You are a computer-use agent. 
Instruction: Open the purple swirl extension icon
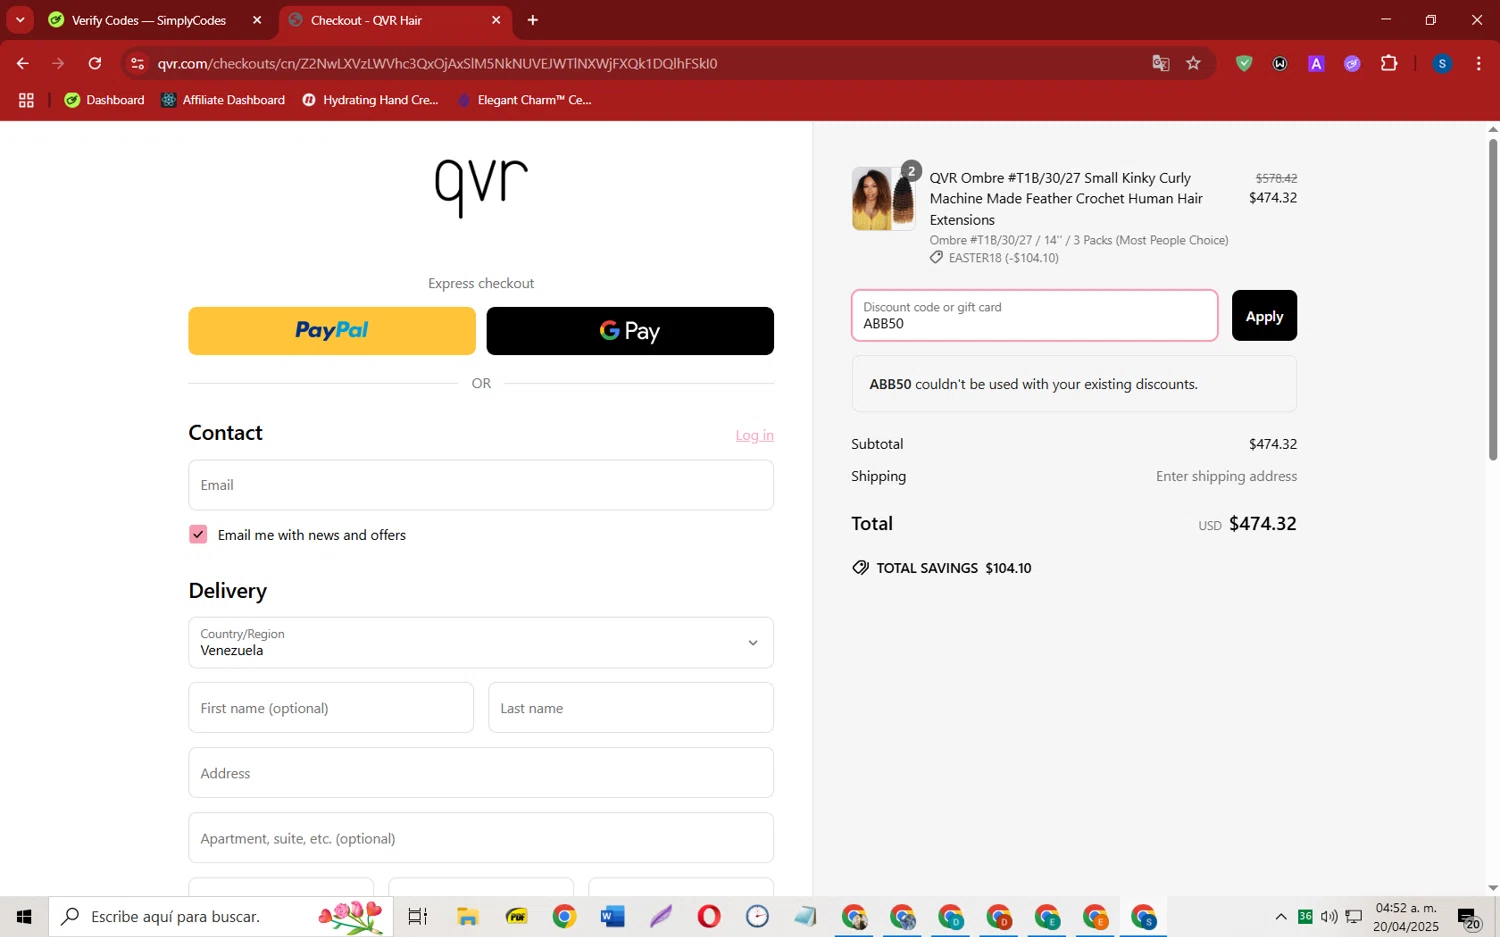tap(1352, 63)
